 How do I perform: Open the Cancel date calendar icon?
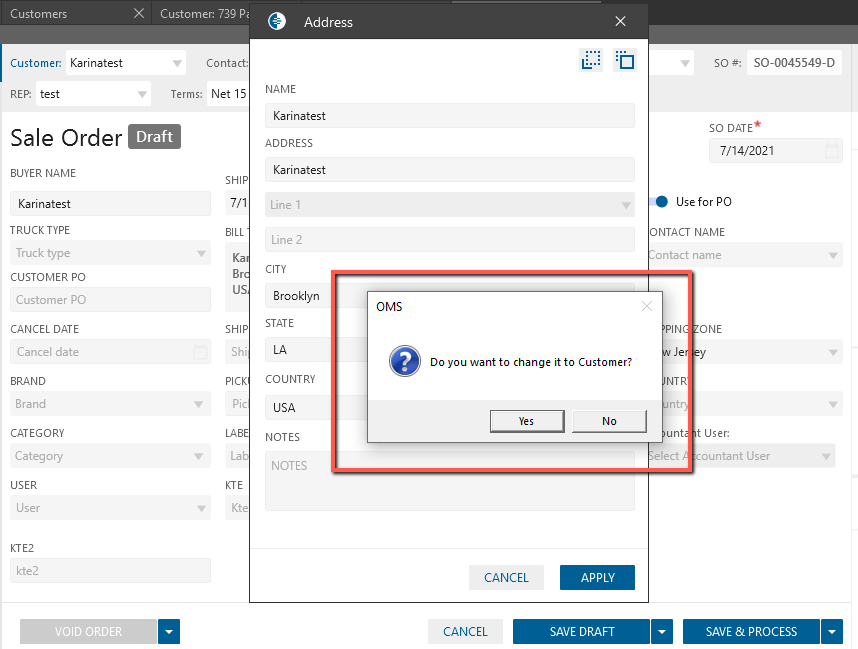[x=200, y=352]
